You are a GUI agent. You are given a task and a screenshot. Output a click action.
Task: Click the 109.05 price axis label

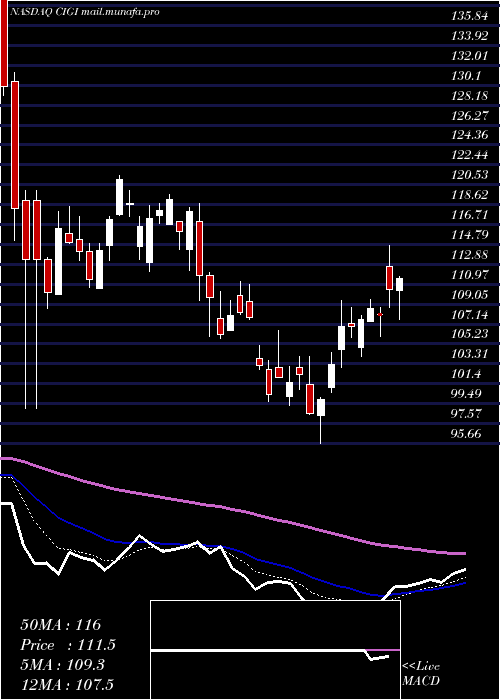pos(469,295)
